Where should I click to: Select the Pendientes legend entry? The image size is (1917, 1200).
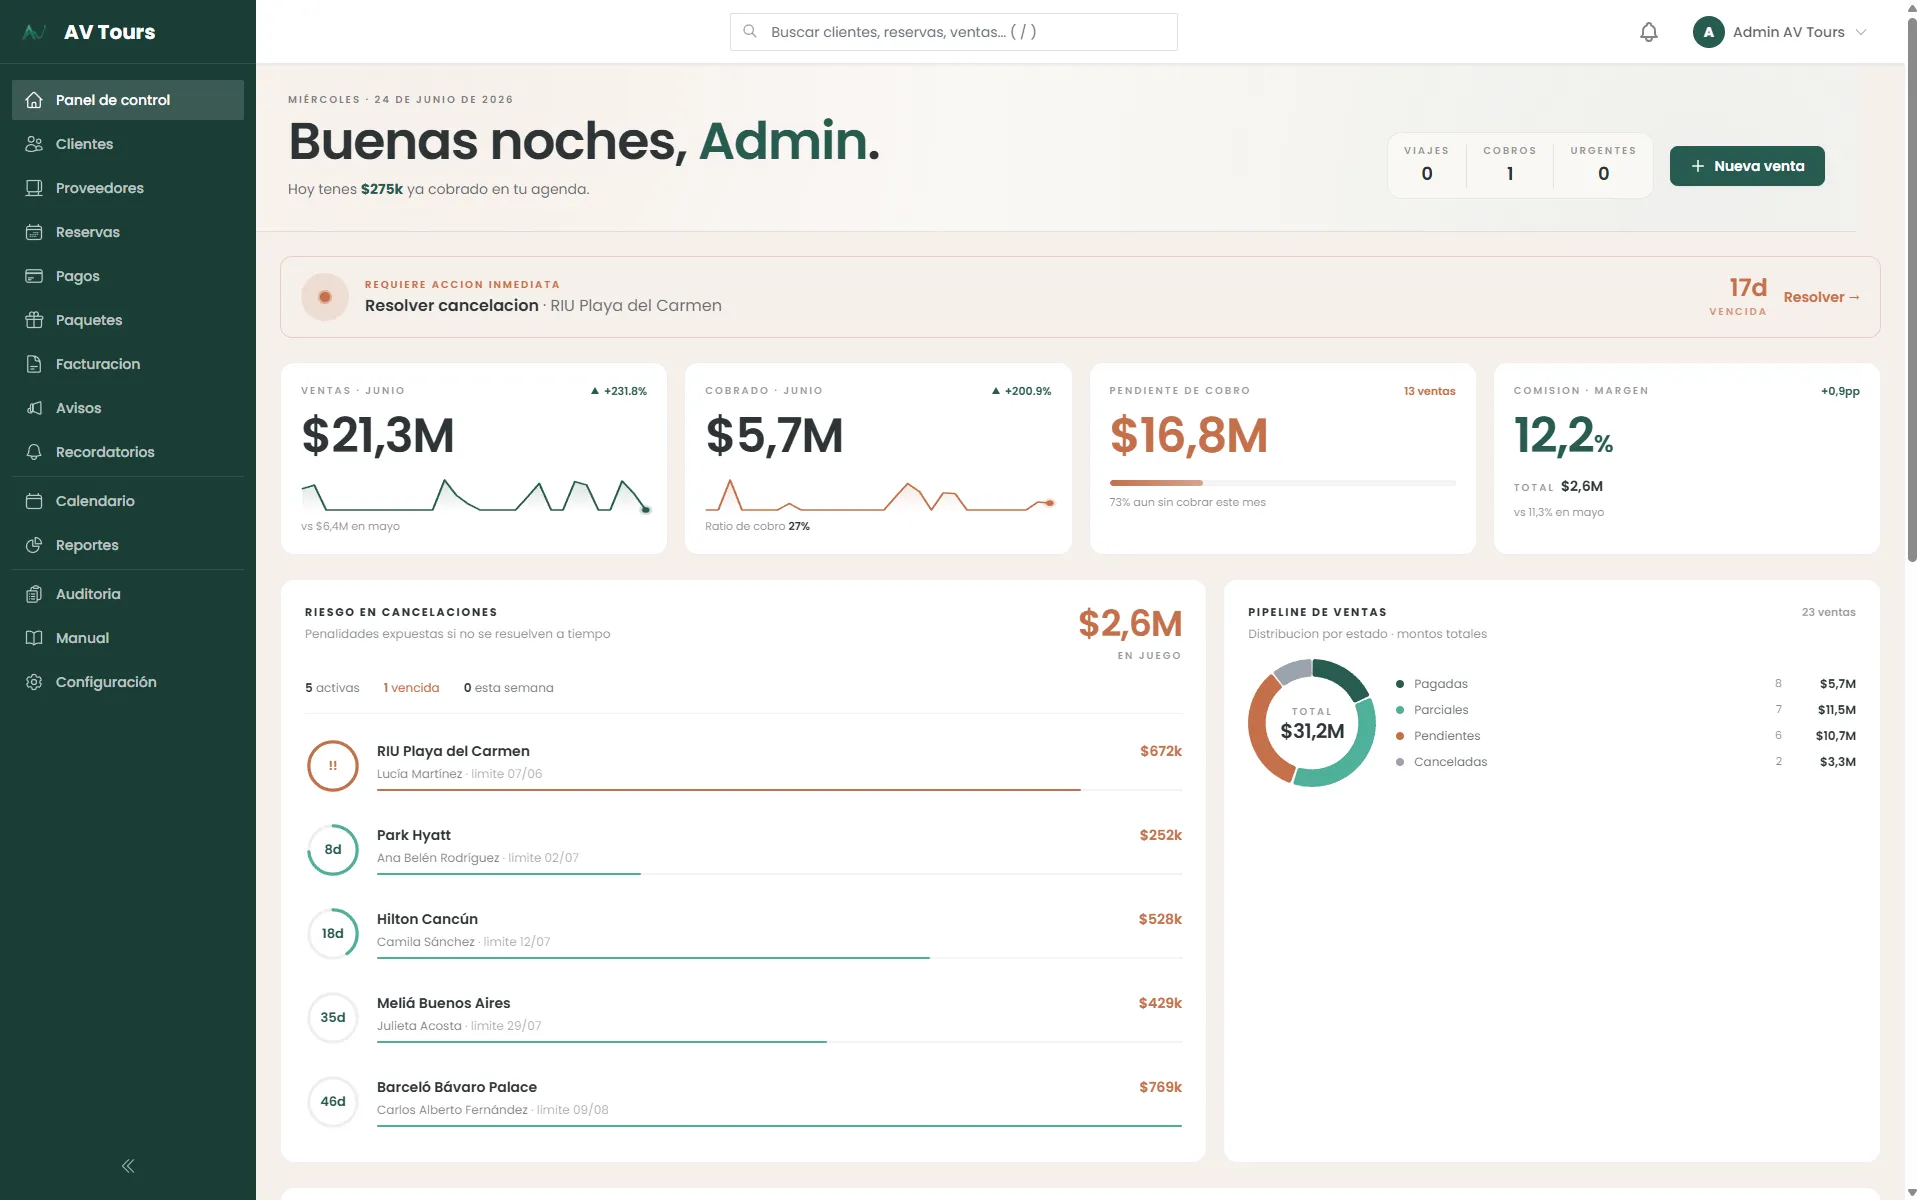pyautogui.click(x=1625, y=736)
